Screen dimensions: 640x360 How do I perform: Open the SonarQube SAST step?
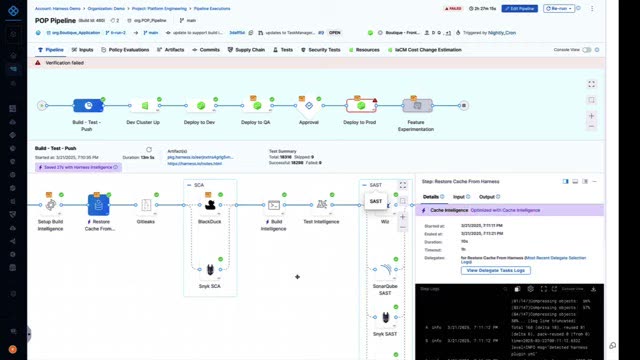click(385, 269)
